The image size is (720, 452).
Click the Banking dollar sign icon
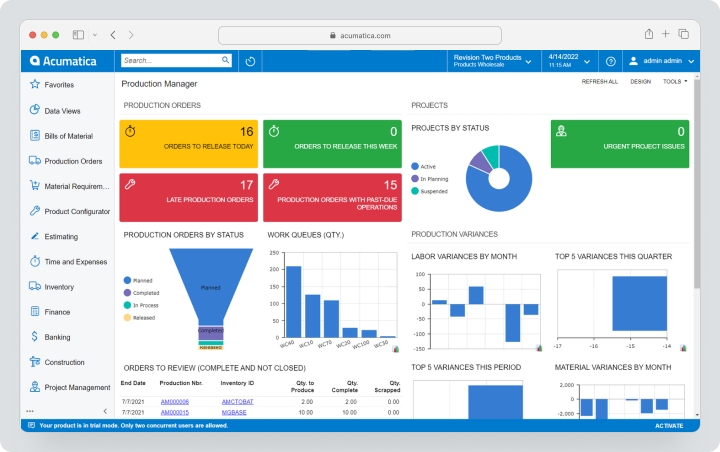[35, 336]
